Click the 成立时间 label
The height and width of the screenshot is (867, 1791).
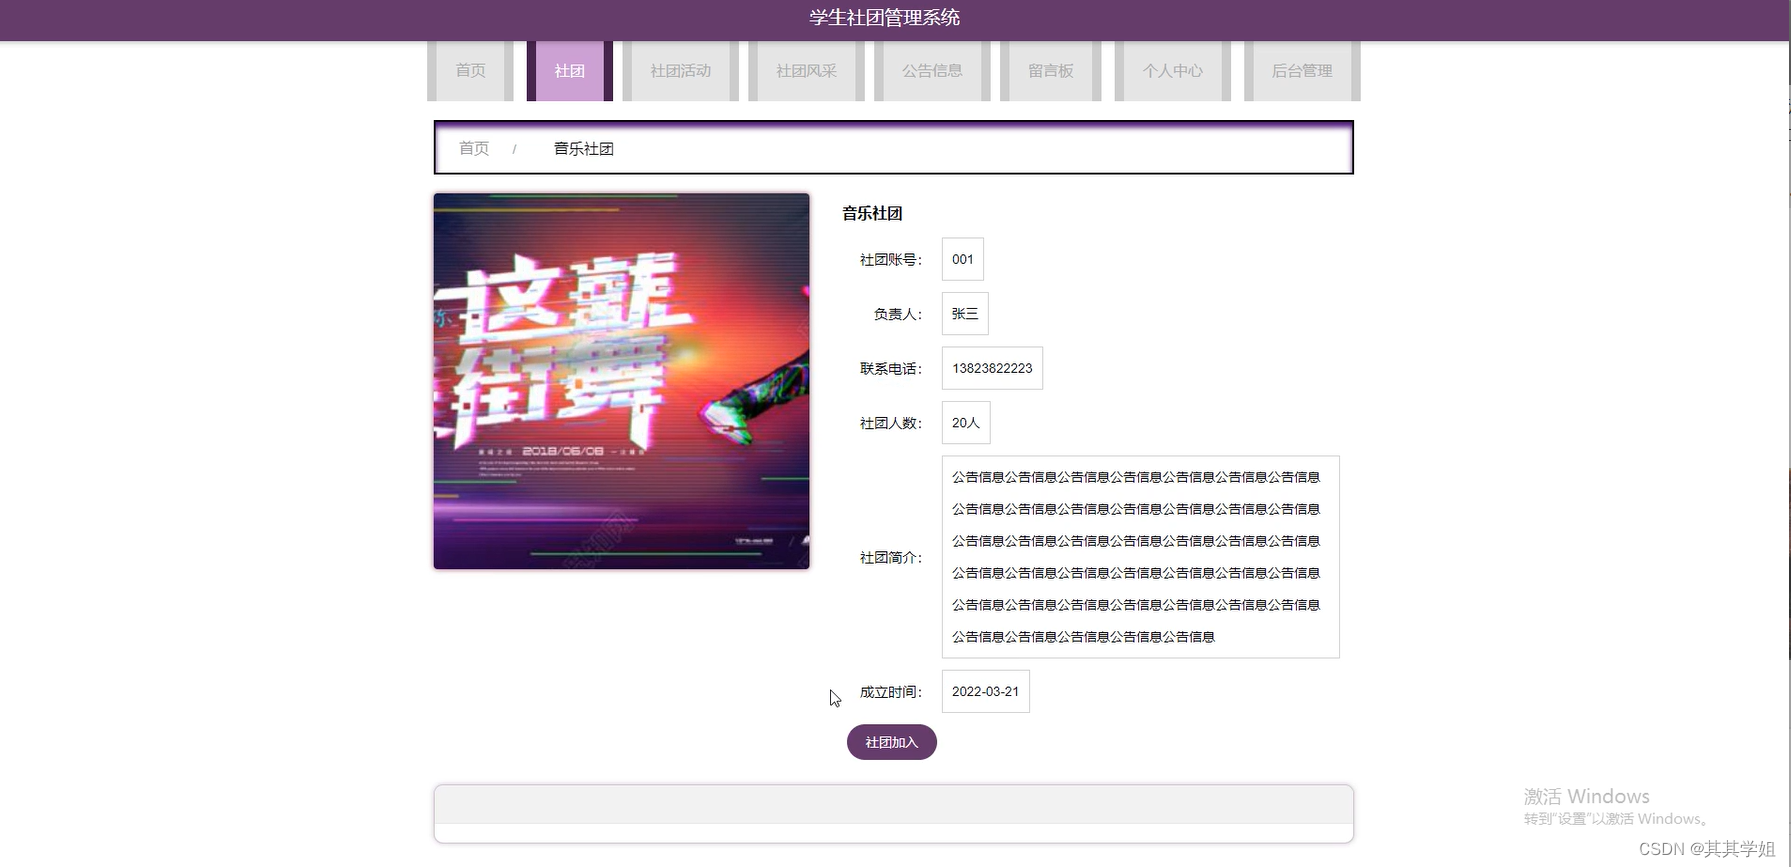click(891, 692)
